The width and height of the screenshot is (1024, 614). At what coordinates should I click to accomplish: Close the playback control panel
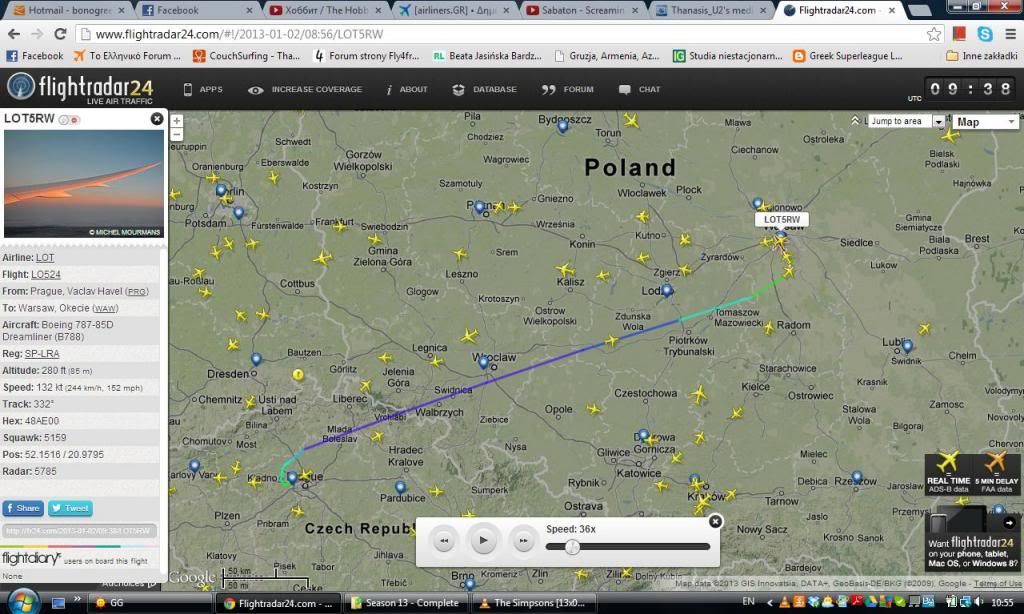click(715, 521)
